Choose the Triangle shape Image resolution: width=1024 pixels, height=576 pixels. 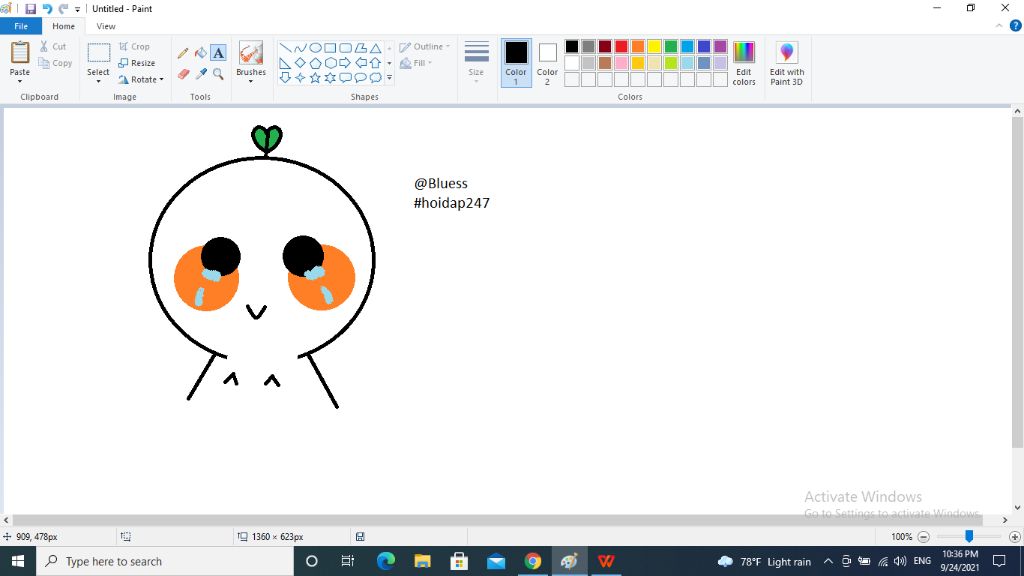(376, 48)
